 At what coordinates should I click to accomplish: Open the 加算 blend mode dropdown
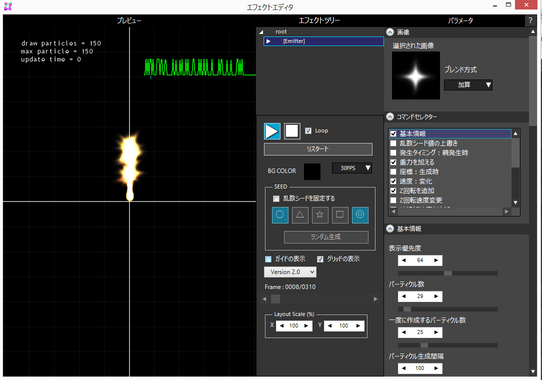click(468, 85)
